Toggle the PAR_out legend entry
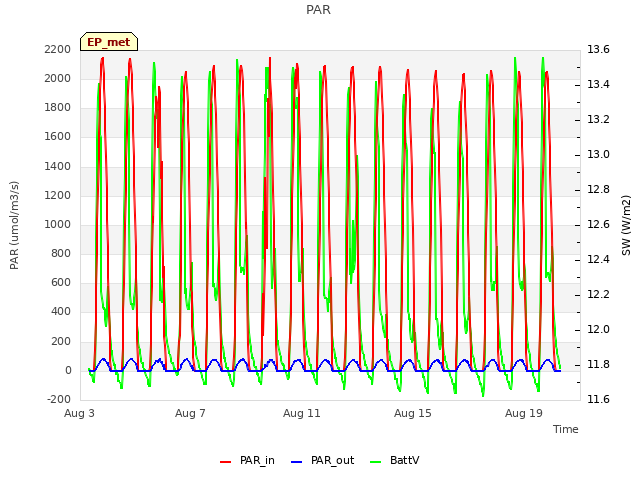The height and width of the screenshot is (480, 640). [x=322, y=460]
